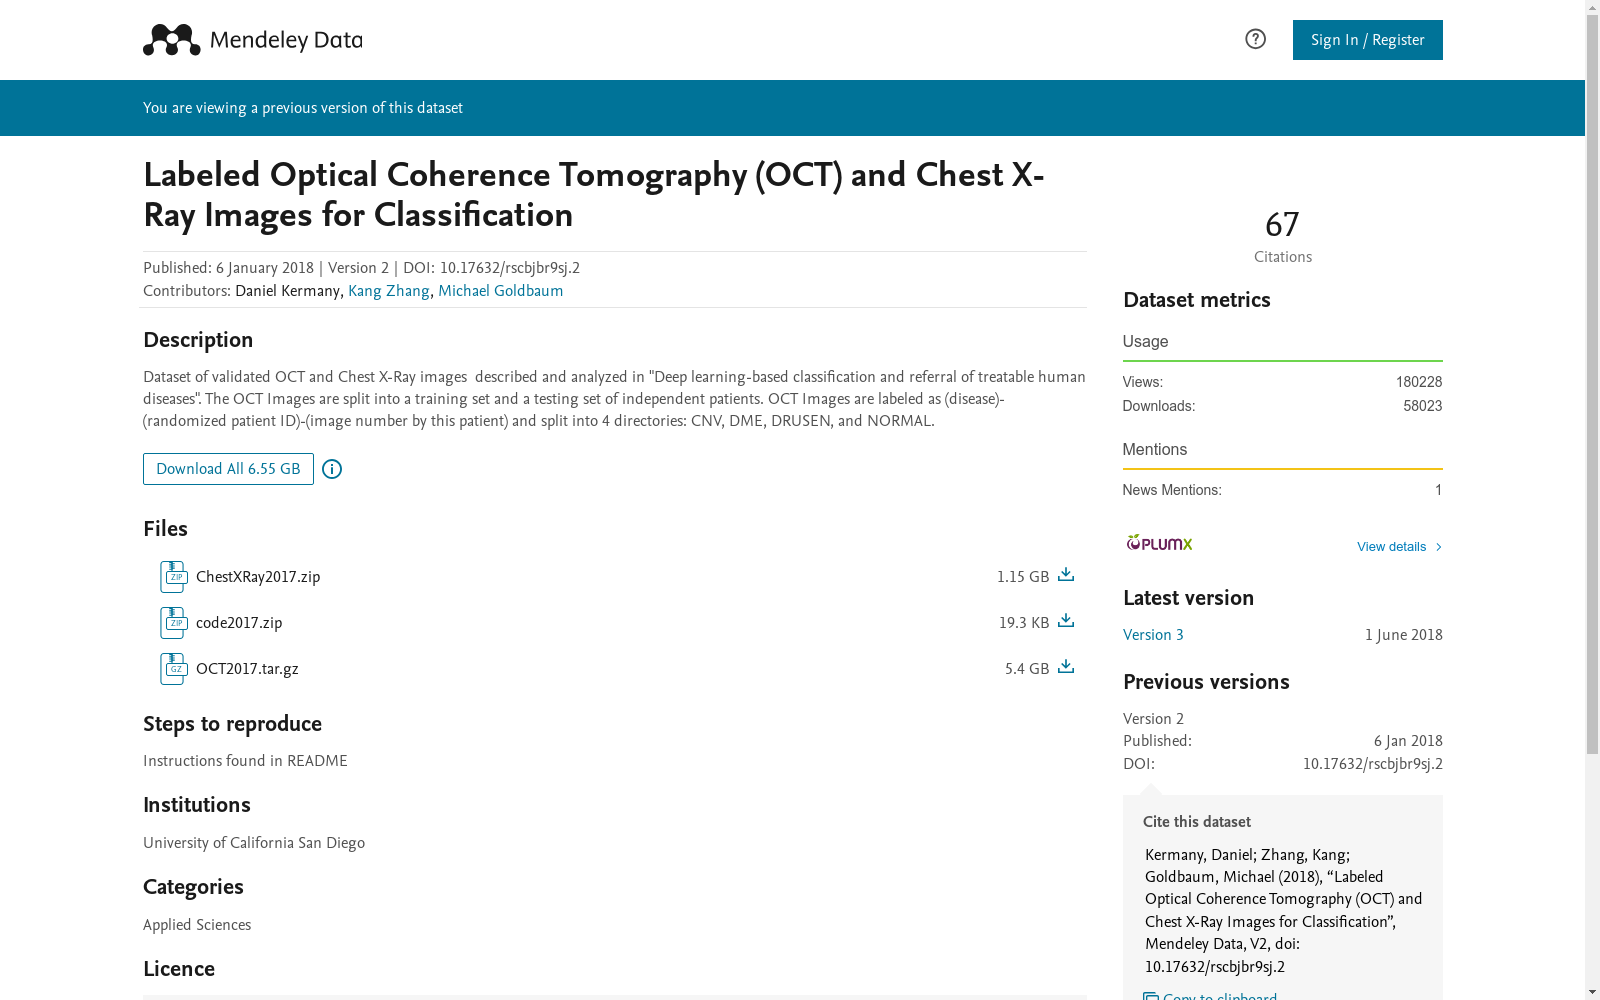Download code2017.zip using its download icon
Screen dimensions: 1600x1000
pos(1066,621)
